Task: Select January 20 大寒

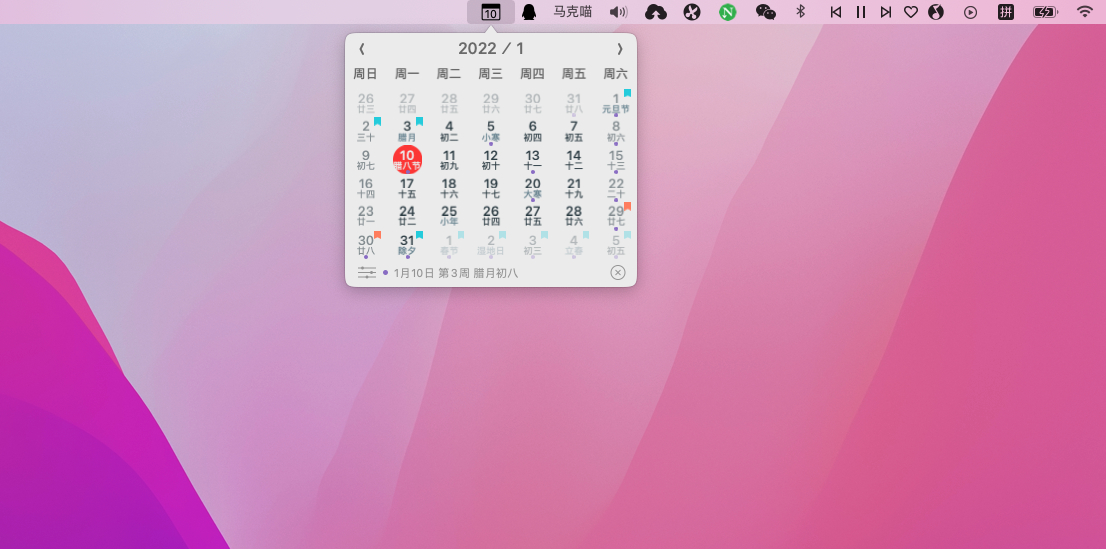Action: coord(533,188)
